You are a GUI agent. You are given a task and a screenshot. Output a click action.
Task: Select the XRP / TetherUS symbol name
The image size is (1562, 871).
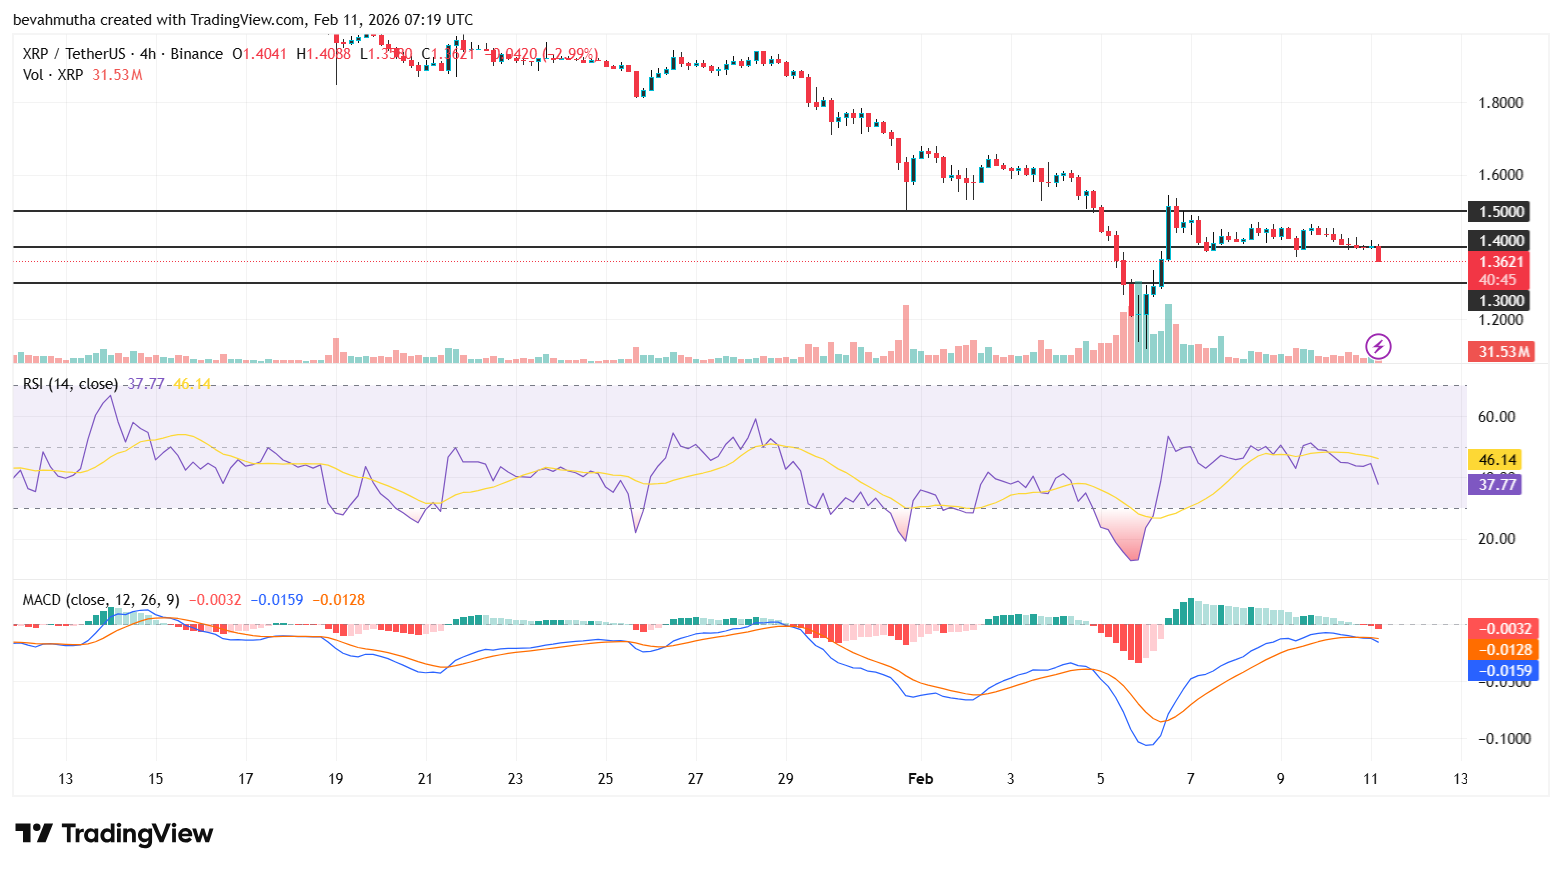75,53
